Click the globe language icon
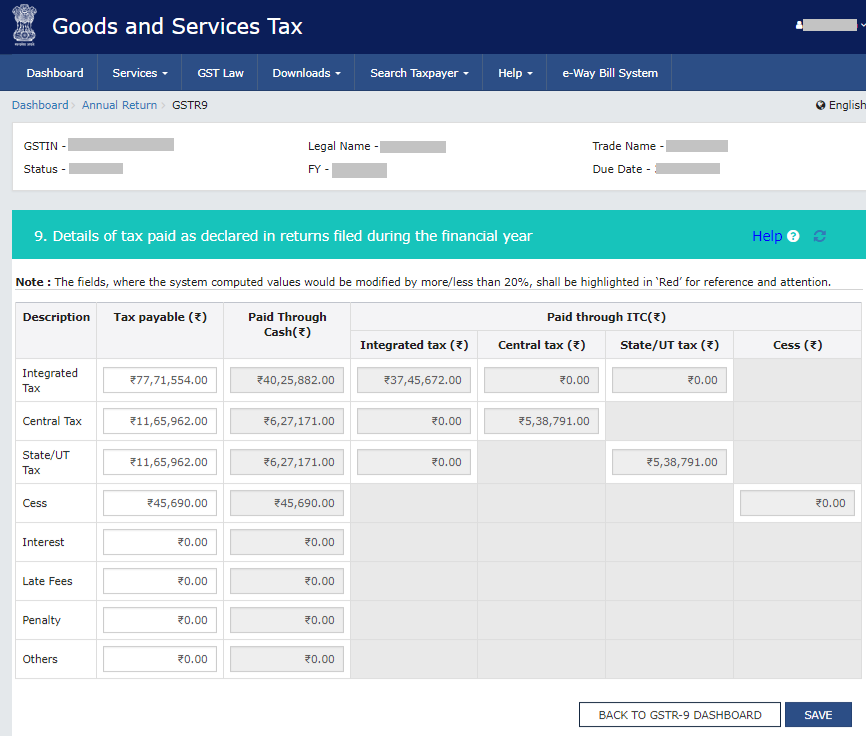The image size is (866, 736). (x=821, y=105)
